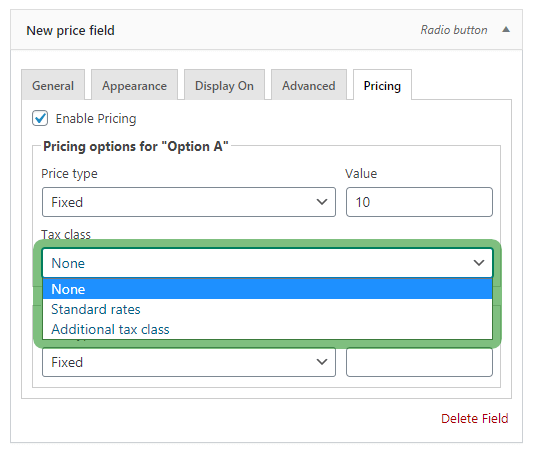Open the Display On tab

224,85
